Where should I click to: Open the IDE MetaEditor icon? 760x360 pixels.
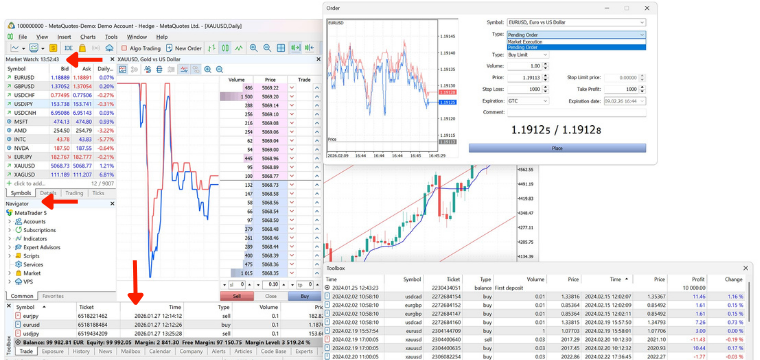click(x=68, y=48)
